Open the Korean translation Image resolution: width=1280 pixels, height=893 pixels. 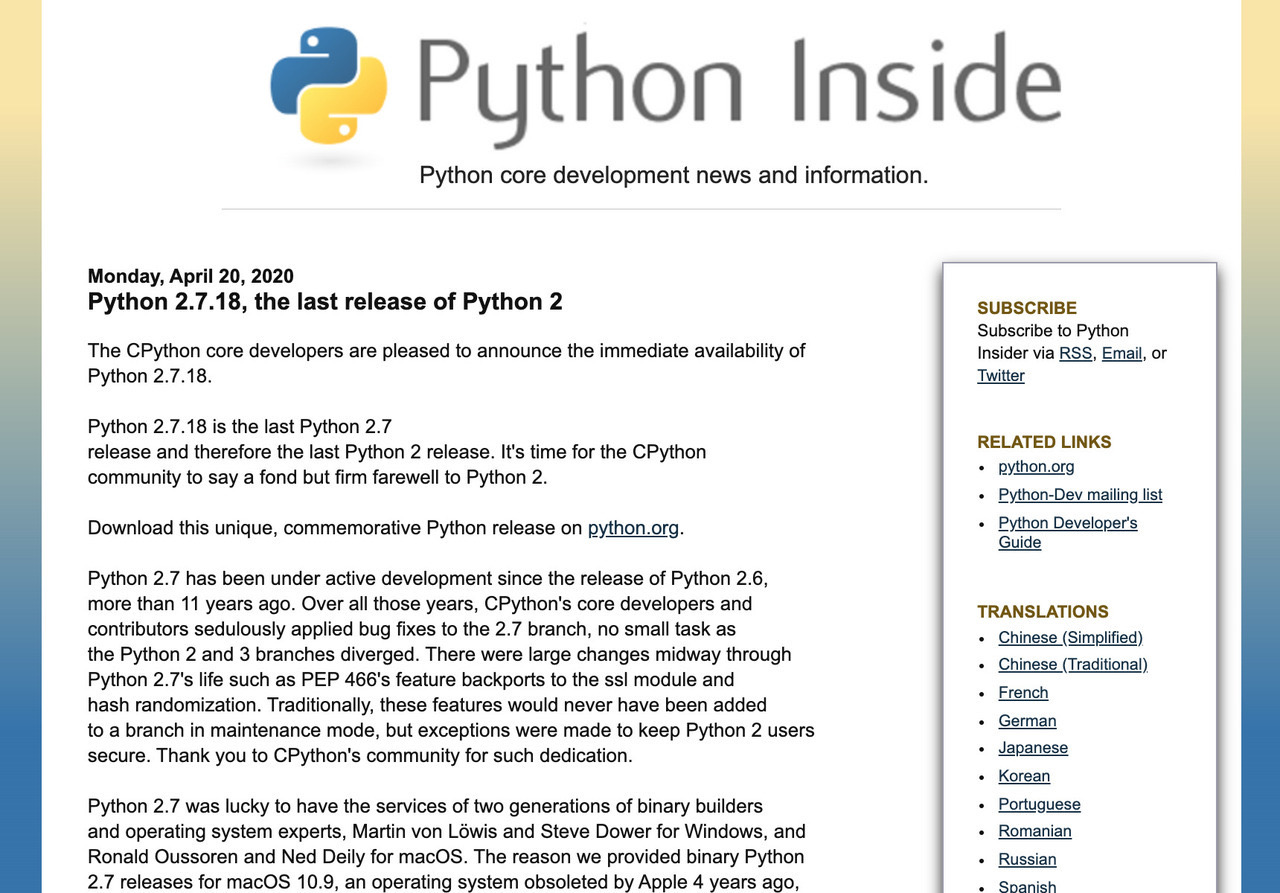(1024, 776)
